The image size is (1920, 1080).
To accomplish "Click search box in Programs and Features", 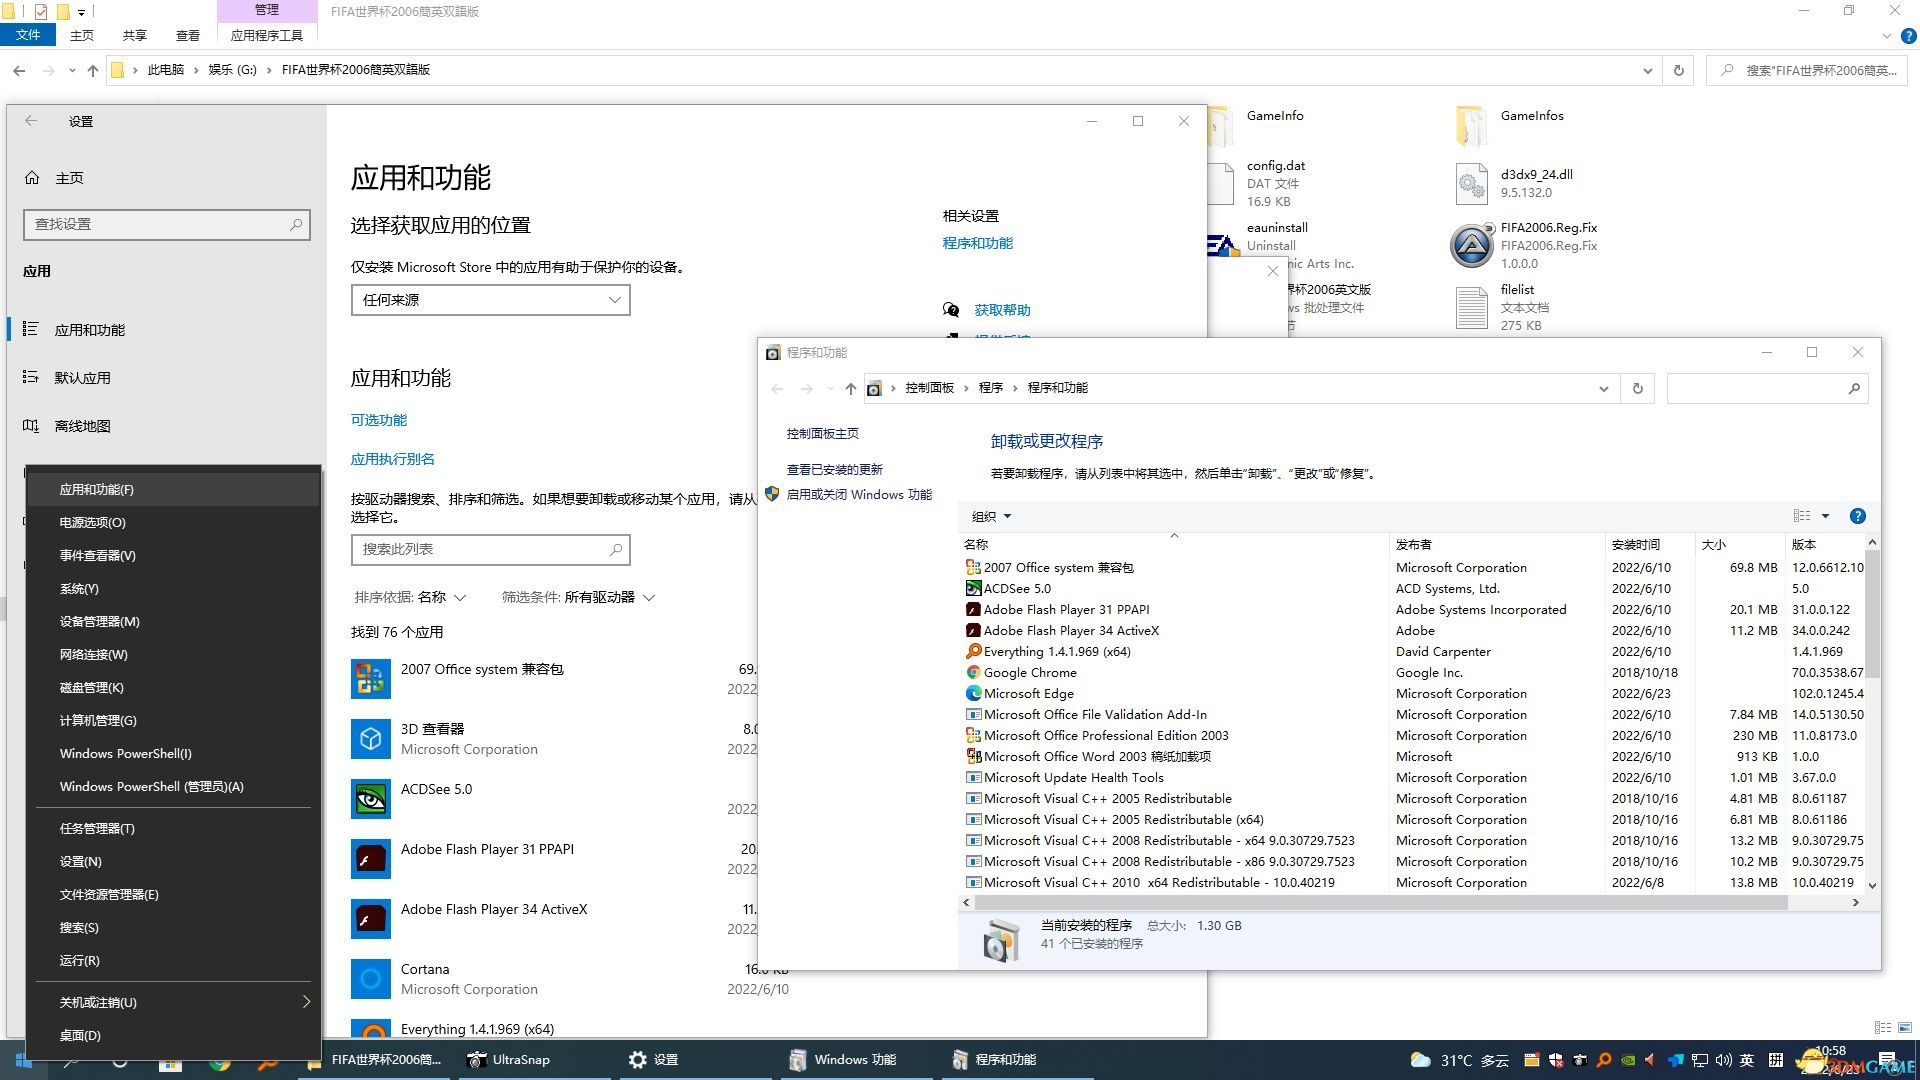I will [1766, 388].
